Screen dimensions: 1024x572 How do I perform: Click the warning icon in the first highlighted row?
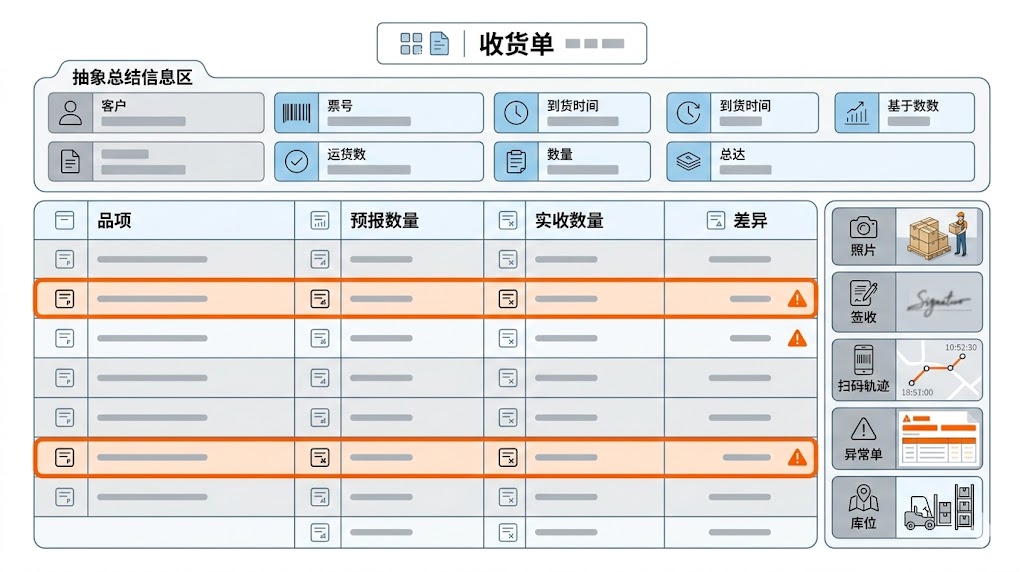click(x=797, y=298)
